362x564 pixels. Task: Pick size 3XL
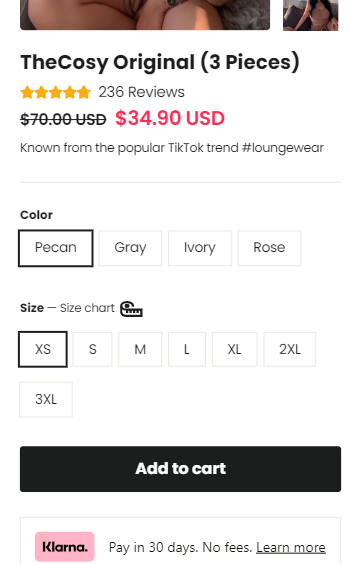(46, 399)
